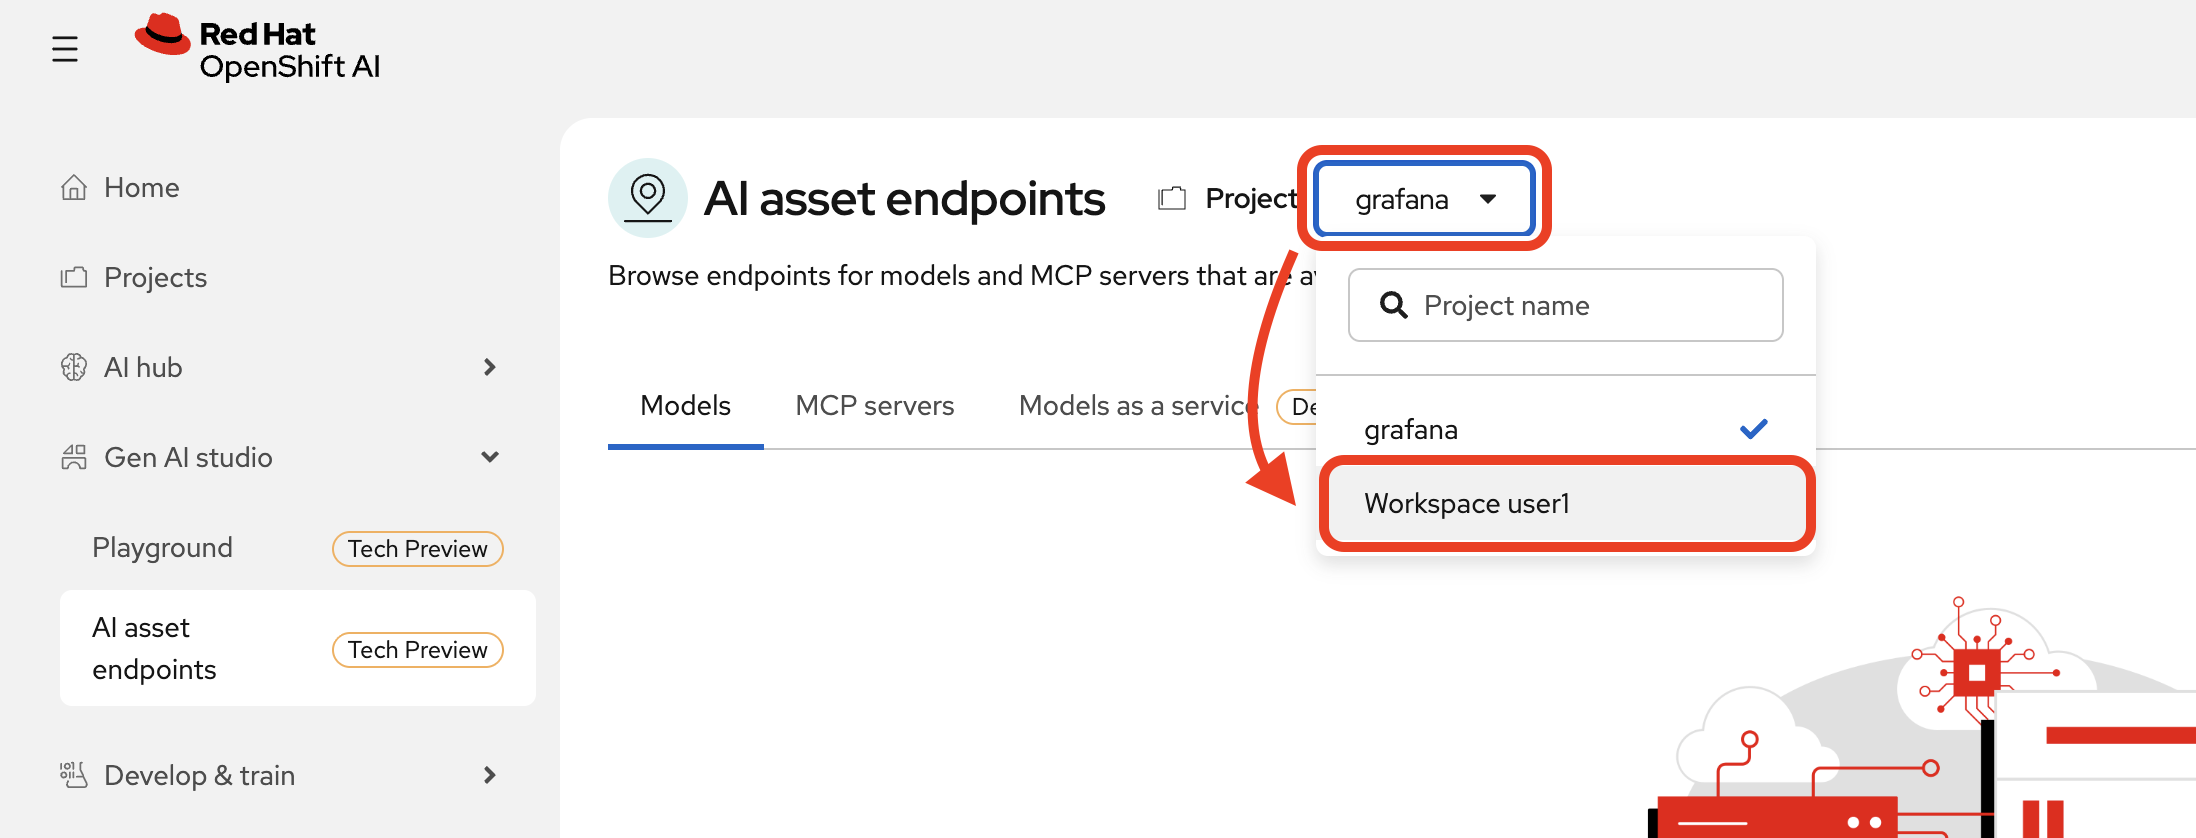Expand the Develop & train chevron
Viewport: 2196px width, 838px height.
click(x=490, y=775)
